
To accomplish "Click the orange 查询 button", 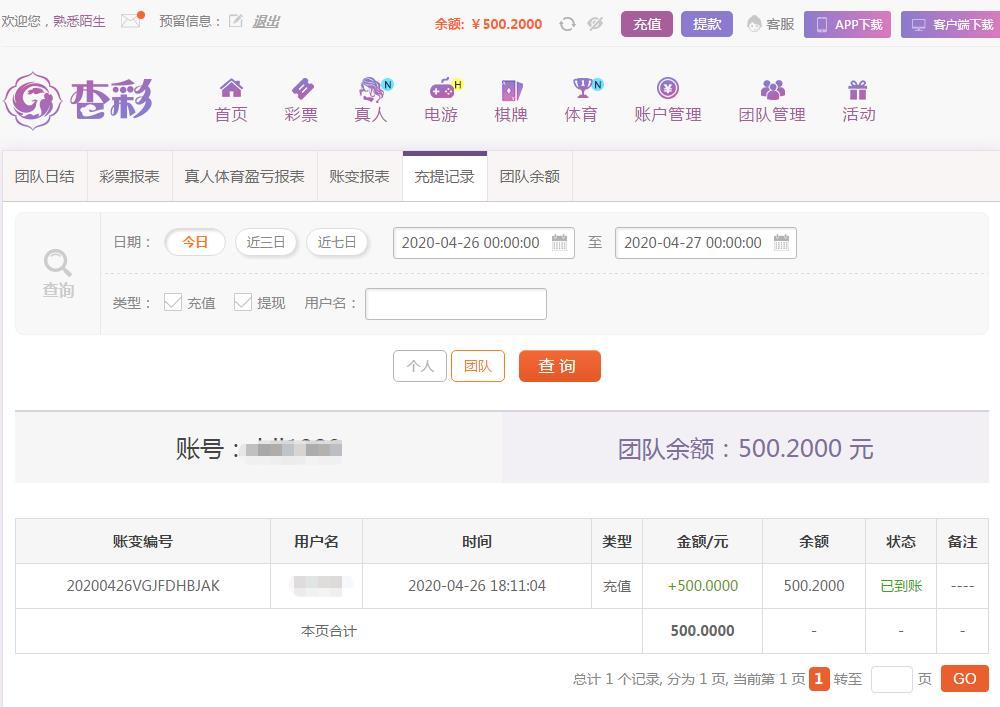I will tap(559, 366).
